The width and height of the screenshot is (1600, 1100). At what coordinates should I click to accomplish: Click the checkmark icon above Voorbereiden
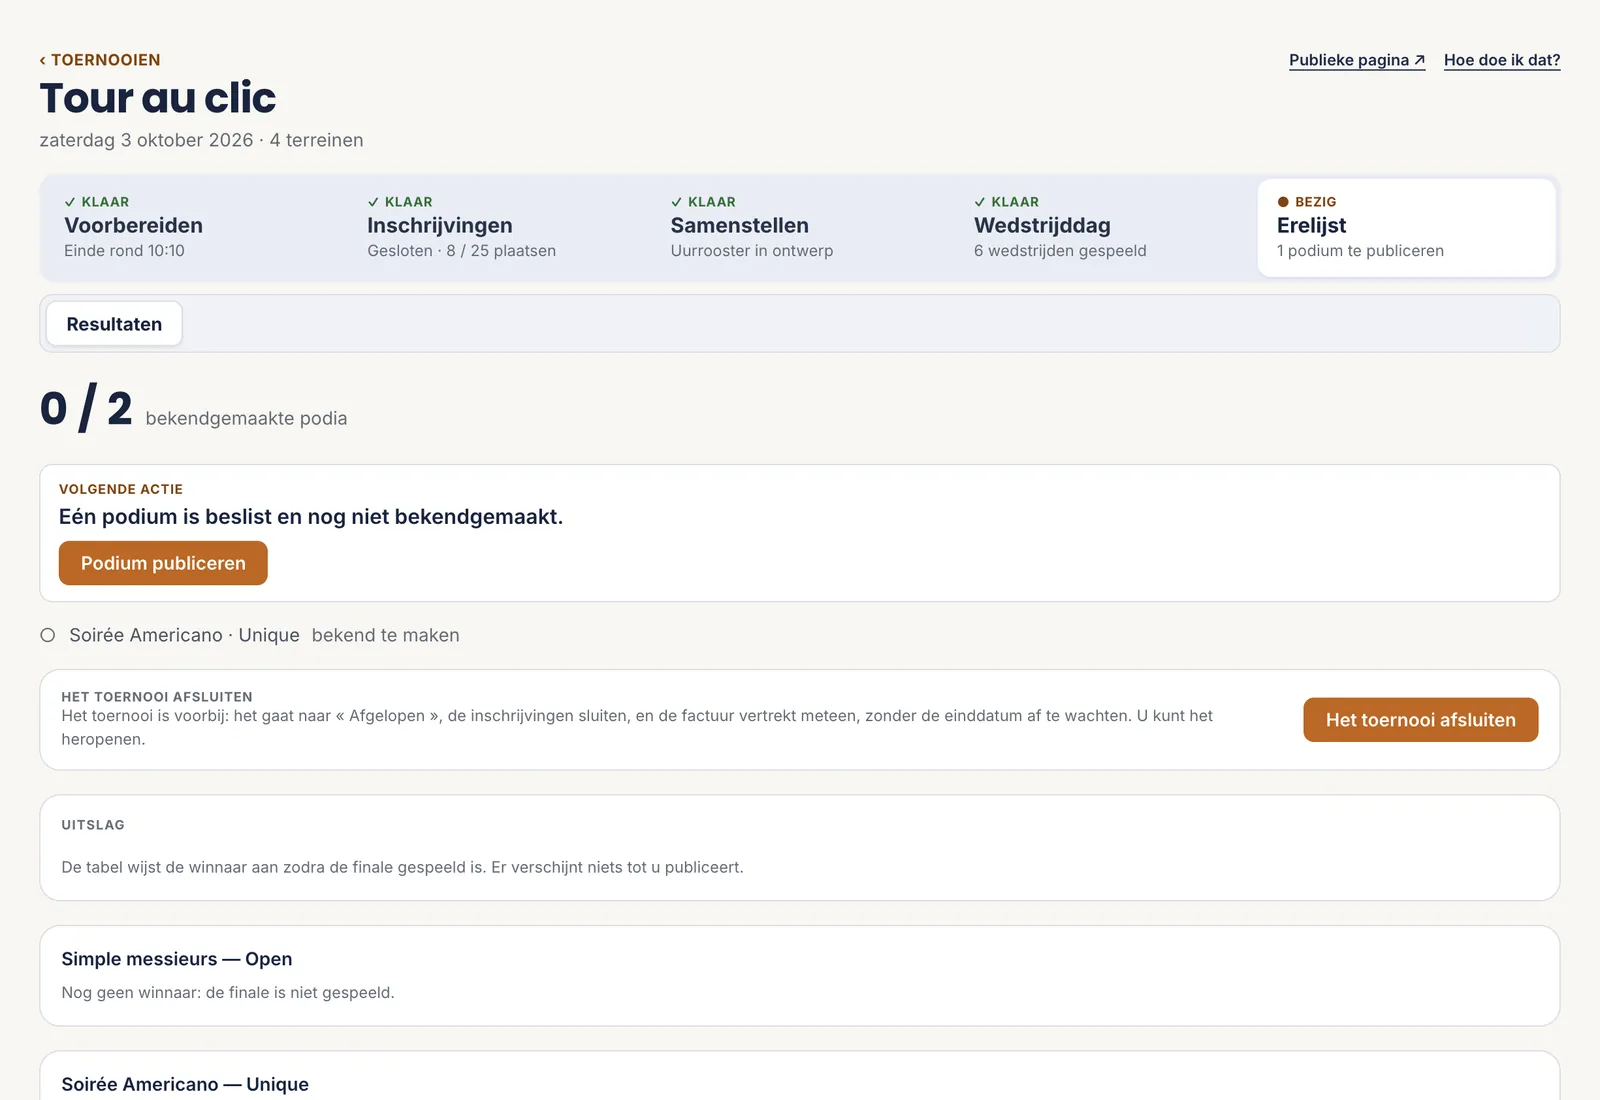[70, 202]
